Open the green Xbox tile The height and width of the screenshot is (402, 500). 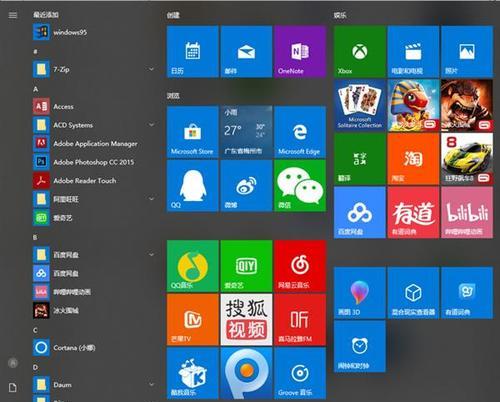360,51
